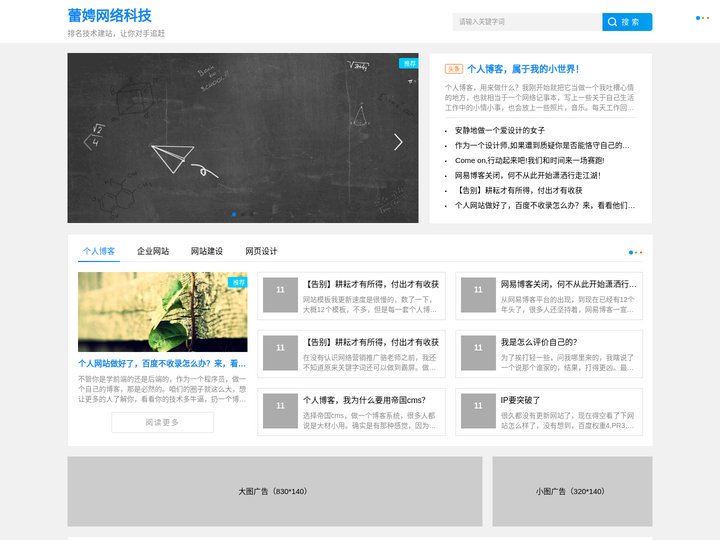Viewport: 720px width, 540px height.
Task: Select the third carousel indicator dot
Action: coord(253,214)
